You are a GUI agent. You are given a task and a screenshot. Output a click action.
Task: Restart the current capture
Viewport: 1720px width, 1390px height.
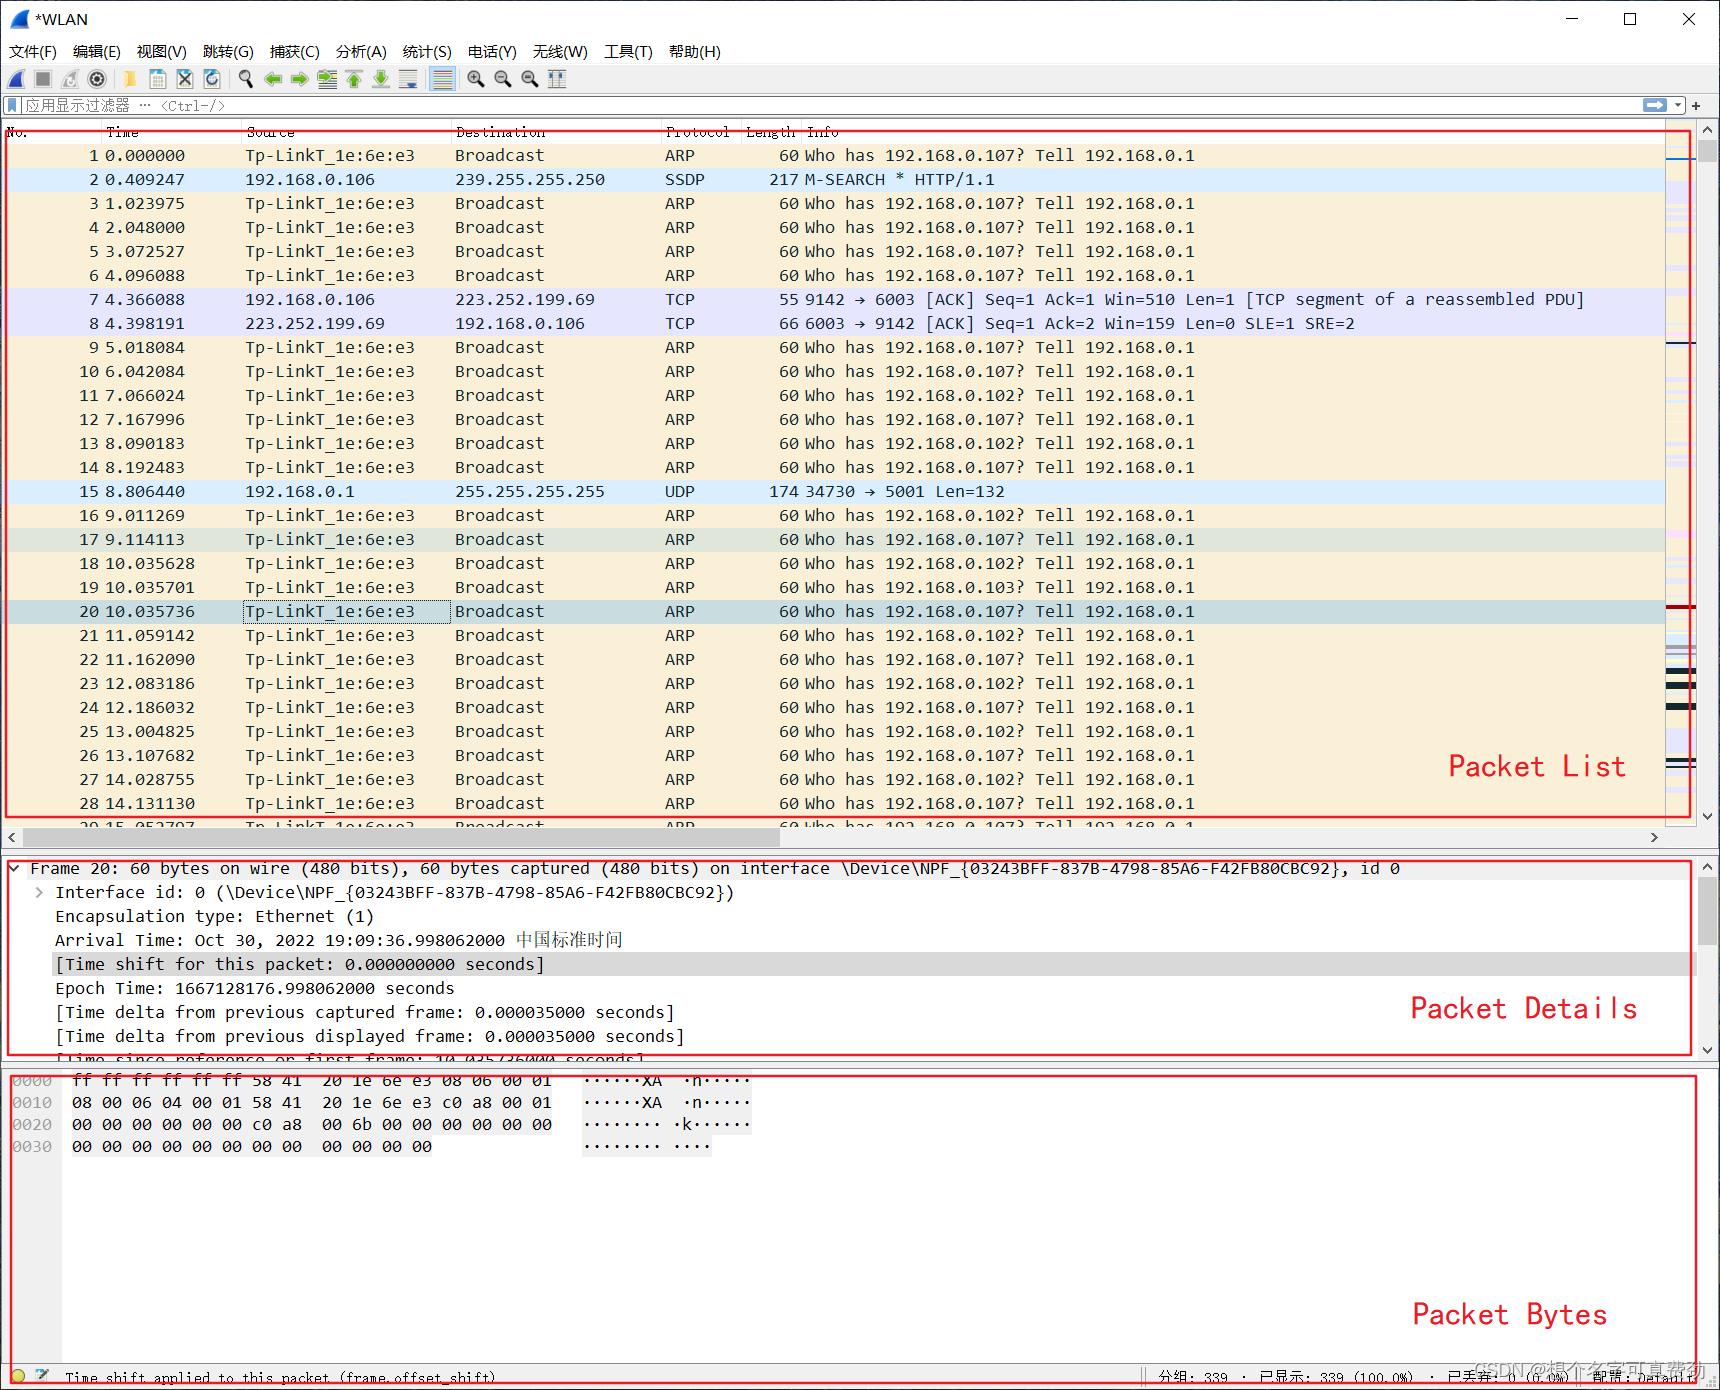point(70,79)
